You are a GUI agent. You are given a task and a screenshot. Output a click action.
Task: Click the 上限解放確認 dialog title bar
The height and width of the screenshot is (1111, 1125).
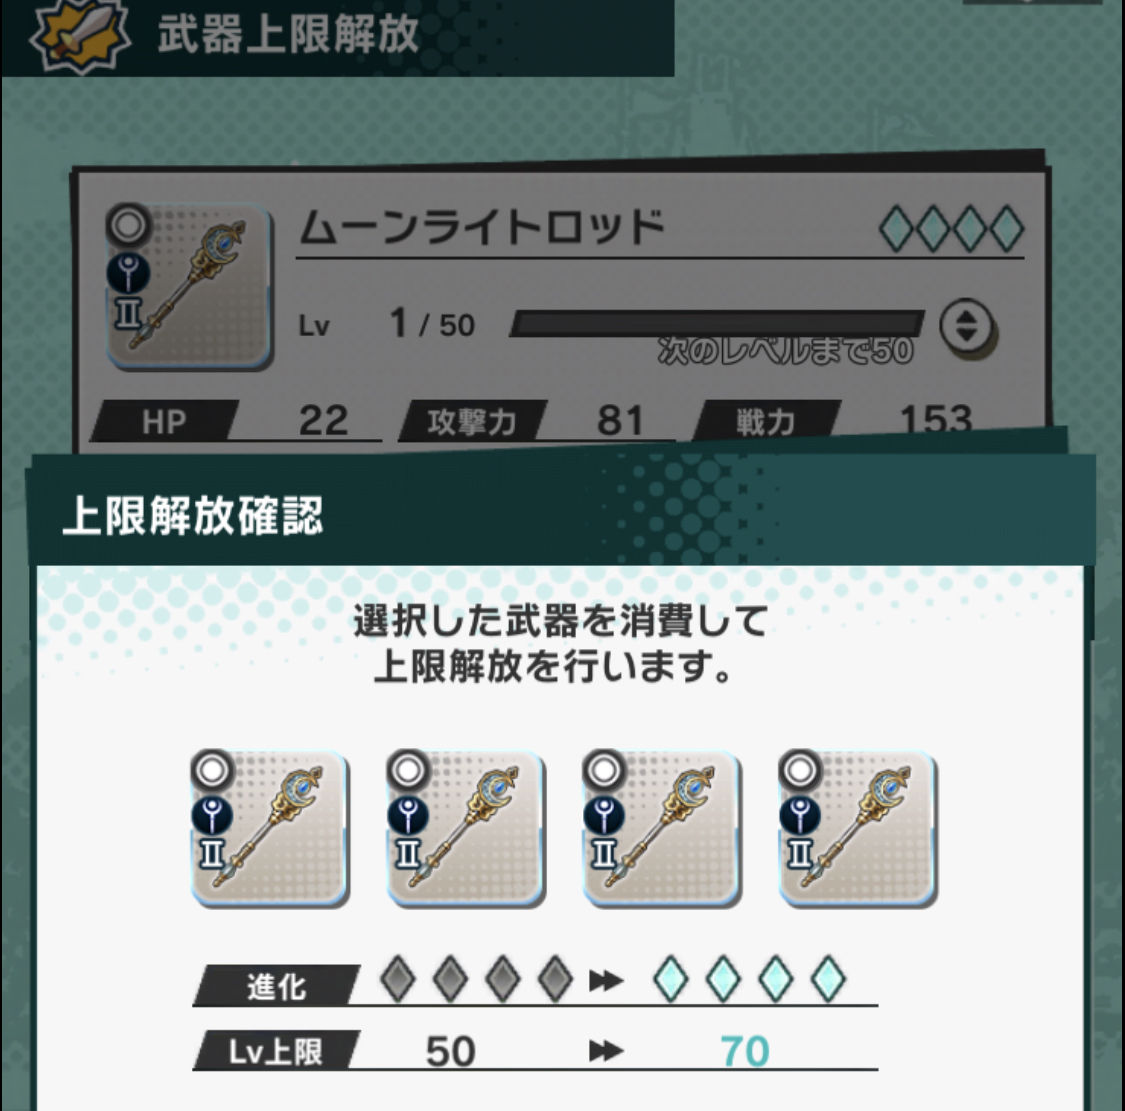pos(560,515)
